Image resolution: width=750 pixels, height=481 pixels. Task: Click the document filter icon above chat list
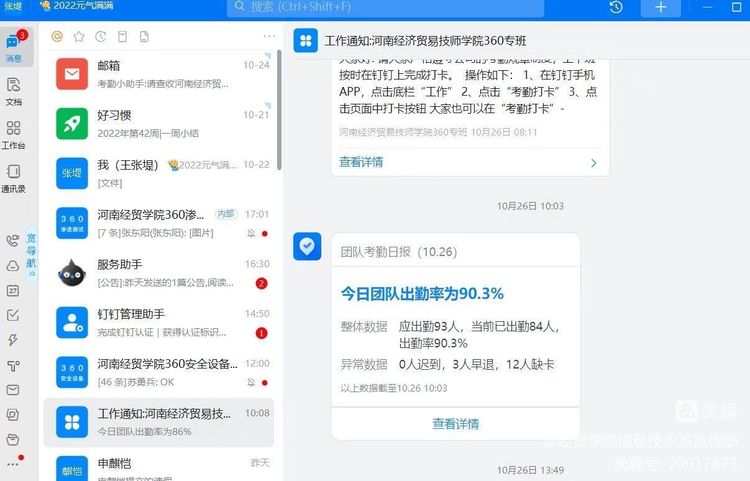tap(144, 36)
